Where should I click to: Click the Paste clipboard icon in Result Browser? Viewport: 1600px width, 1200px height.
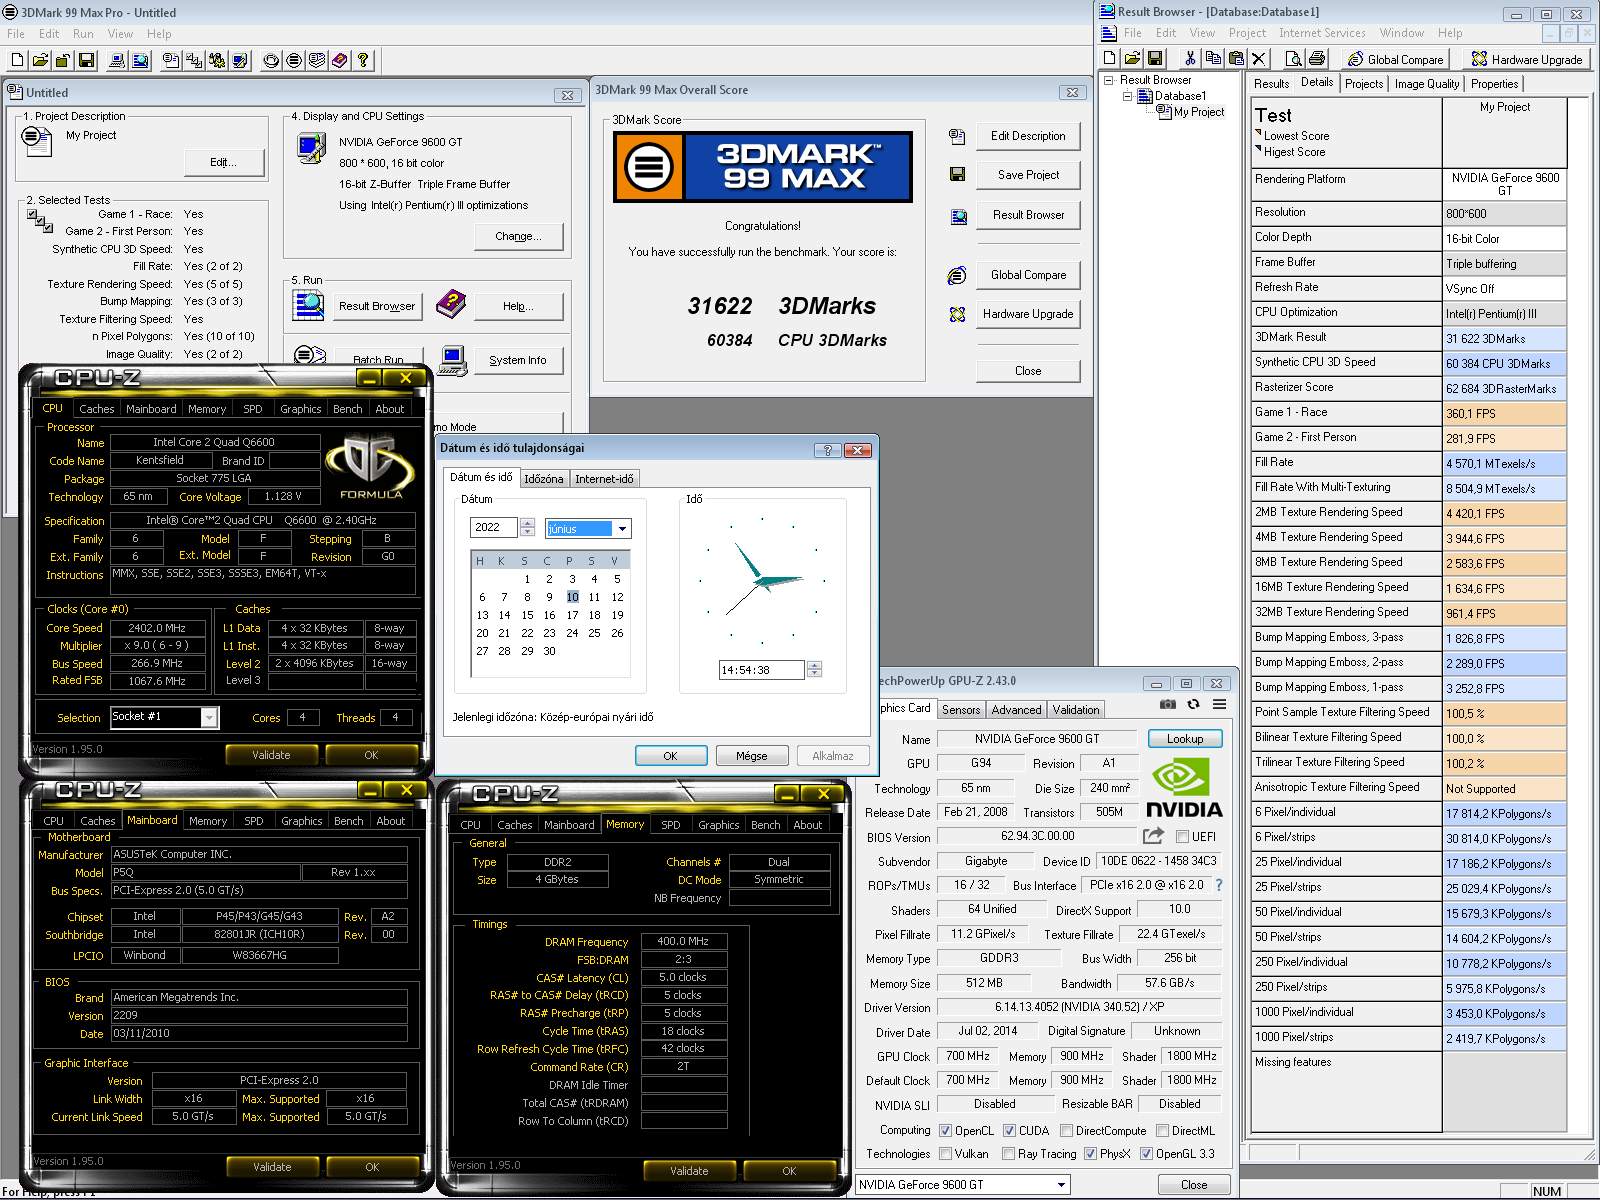[x=1236, y=59]
